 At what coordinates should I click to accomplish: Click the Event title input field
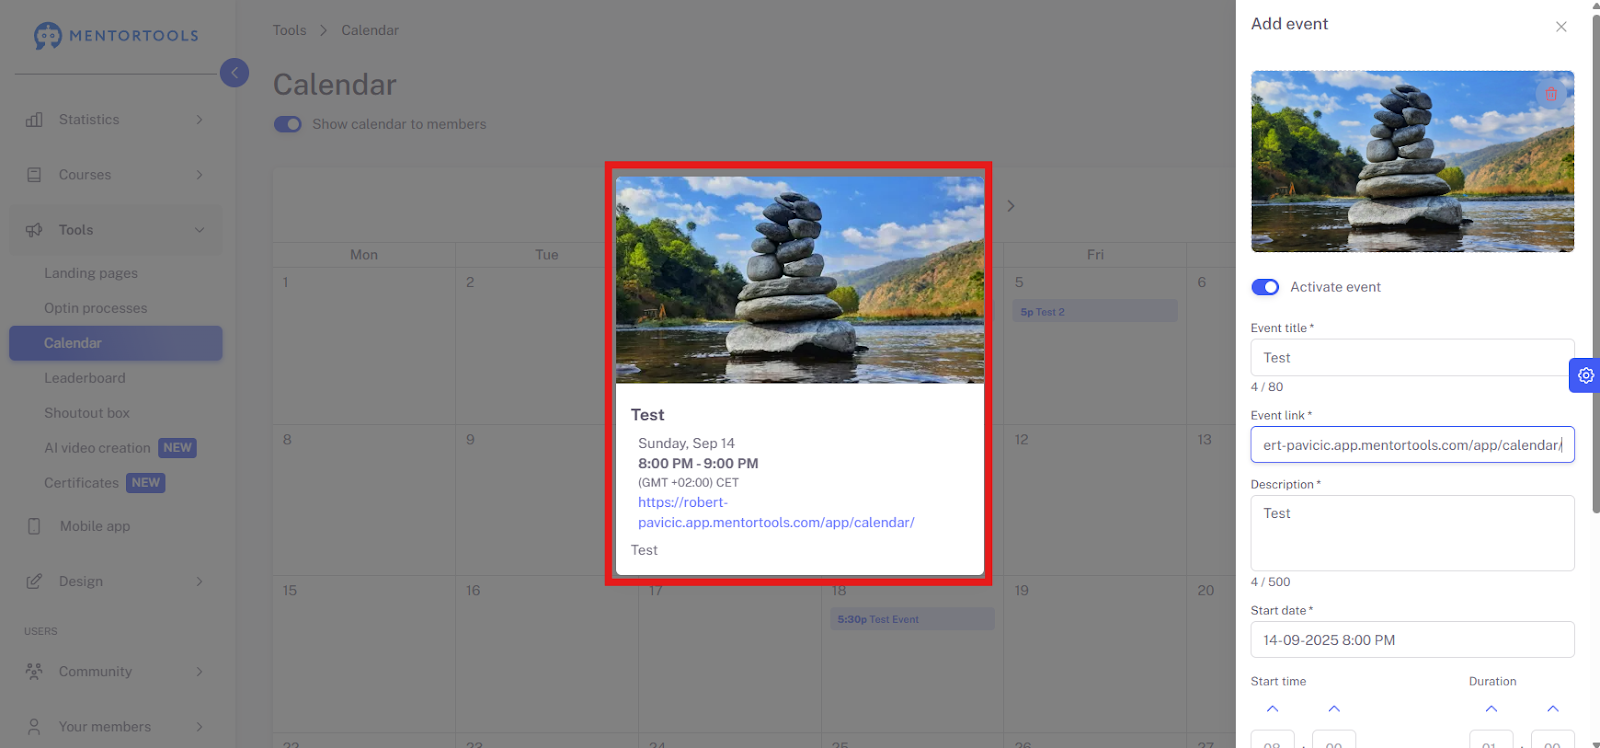tap(1412, 358)
